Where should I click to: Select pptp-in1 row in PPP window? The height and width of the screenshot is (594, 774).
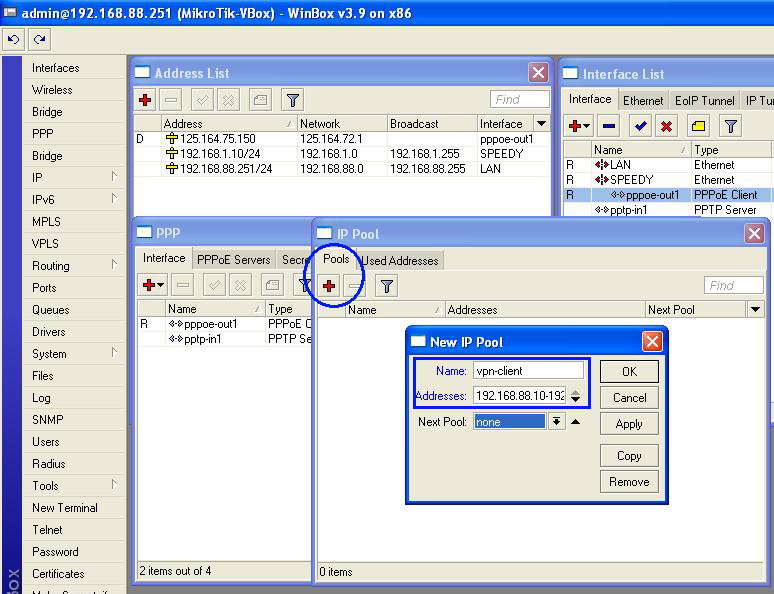coord(225,339)
